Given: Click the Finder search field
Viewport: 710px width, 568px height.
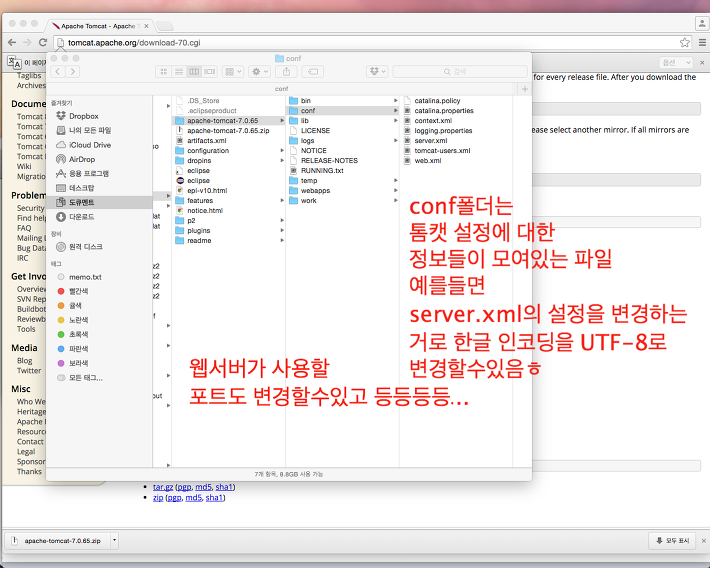Looking at the screenshot, I should coord(460,72).
